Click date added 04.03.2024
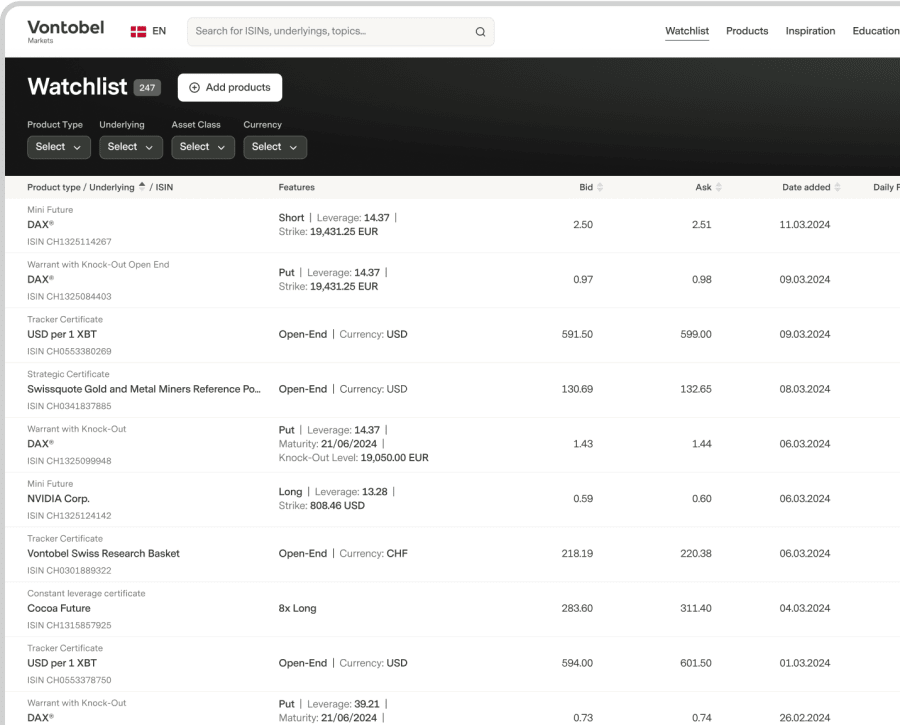This screenshot has width=900, height=725. [805, 608]
